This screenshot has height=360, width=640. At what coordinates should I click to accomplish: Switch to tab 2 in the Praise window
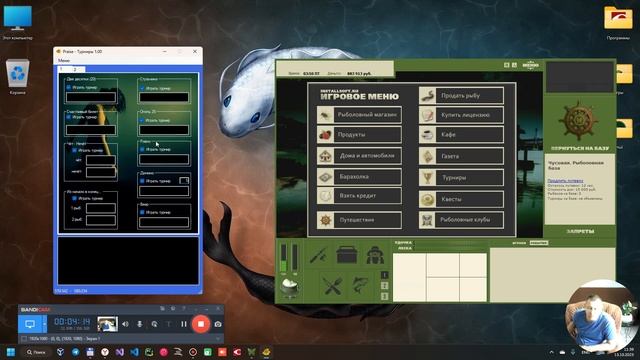(75, 69)
